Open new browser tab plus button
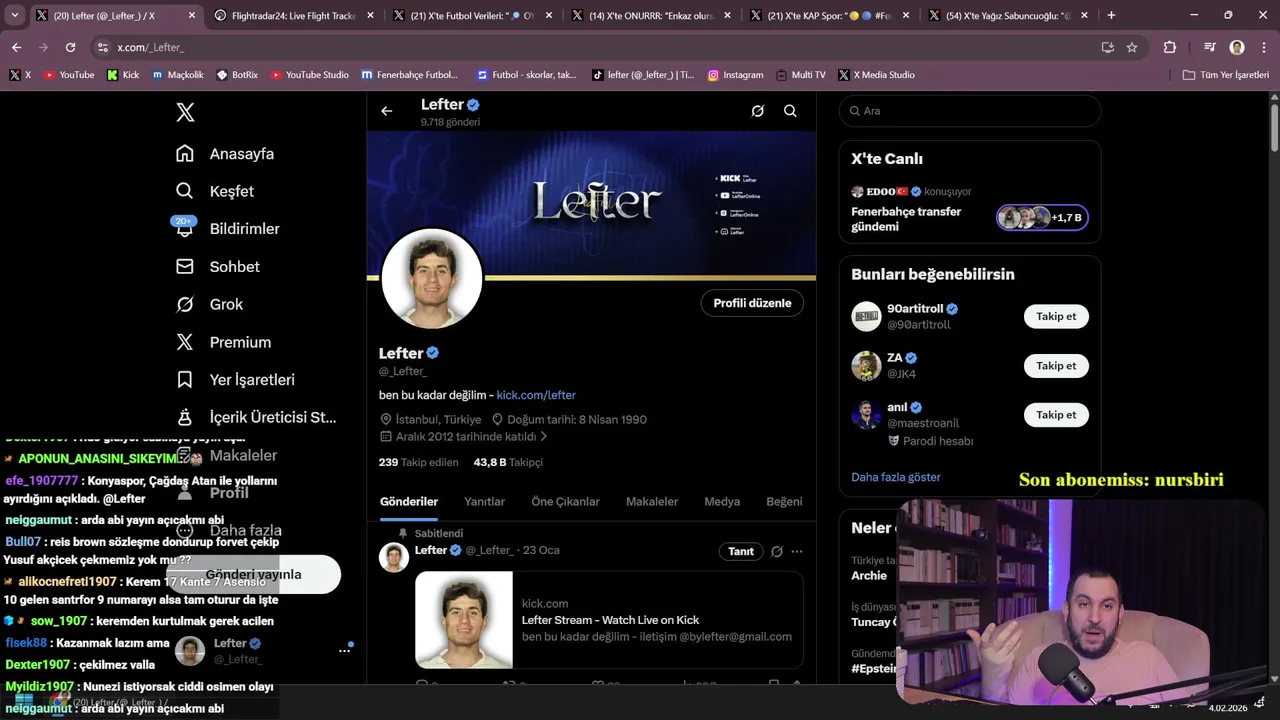 point(1111,15)
